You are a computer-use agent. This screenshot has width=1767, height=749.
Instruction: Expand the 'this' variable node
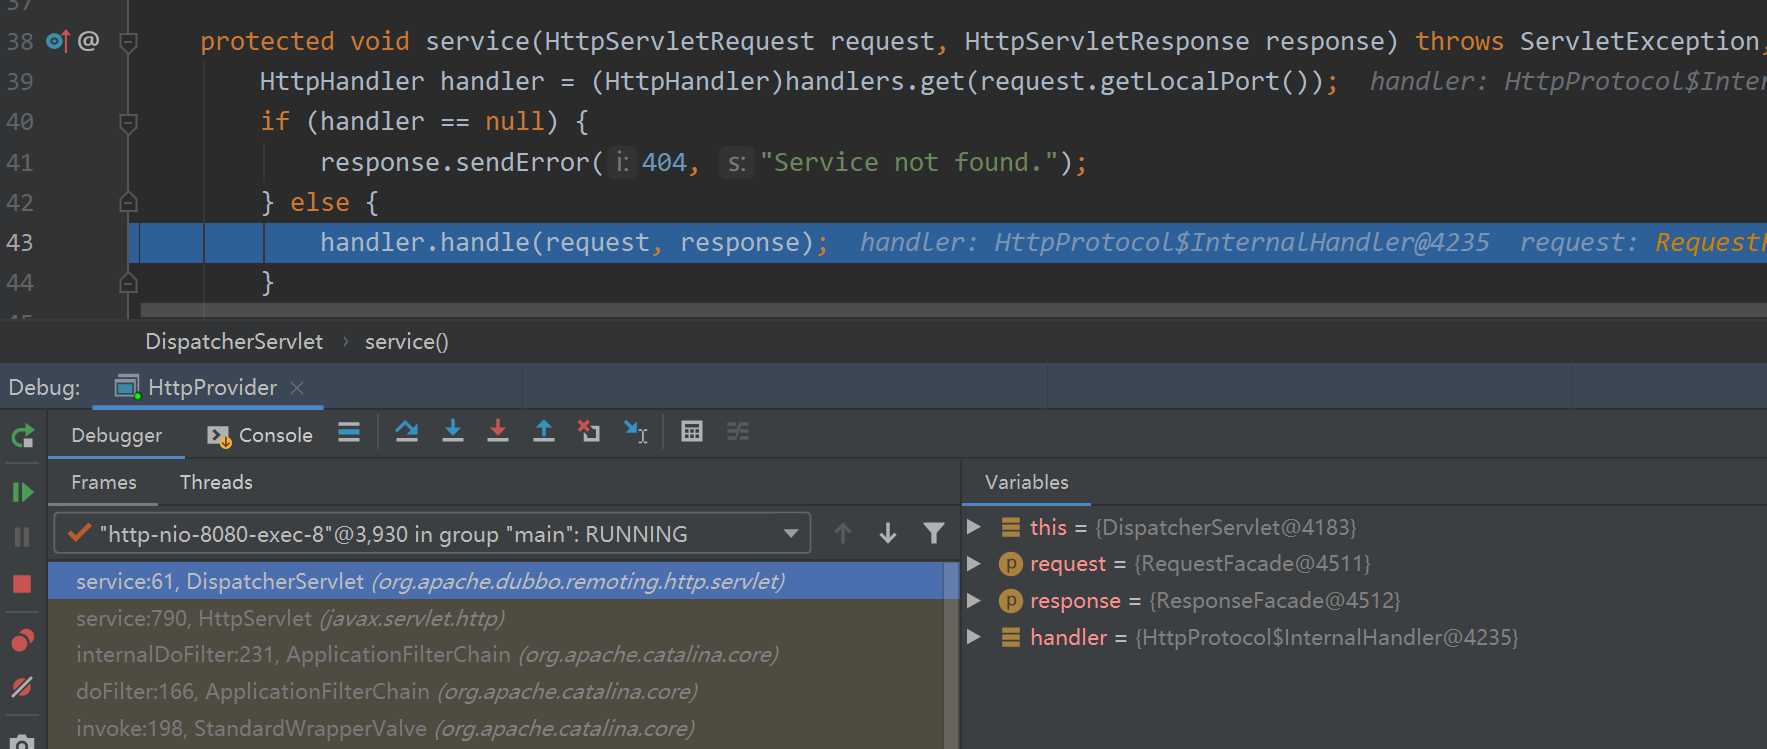[974, 527]
